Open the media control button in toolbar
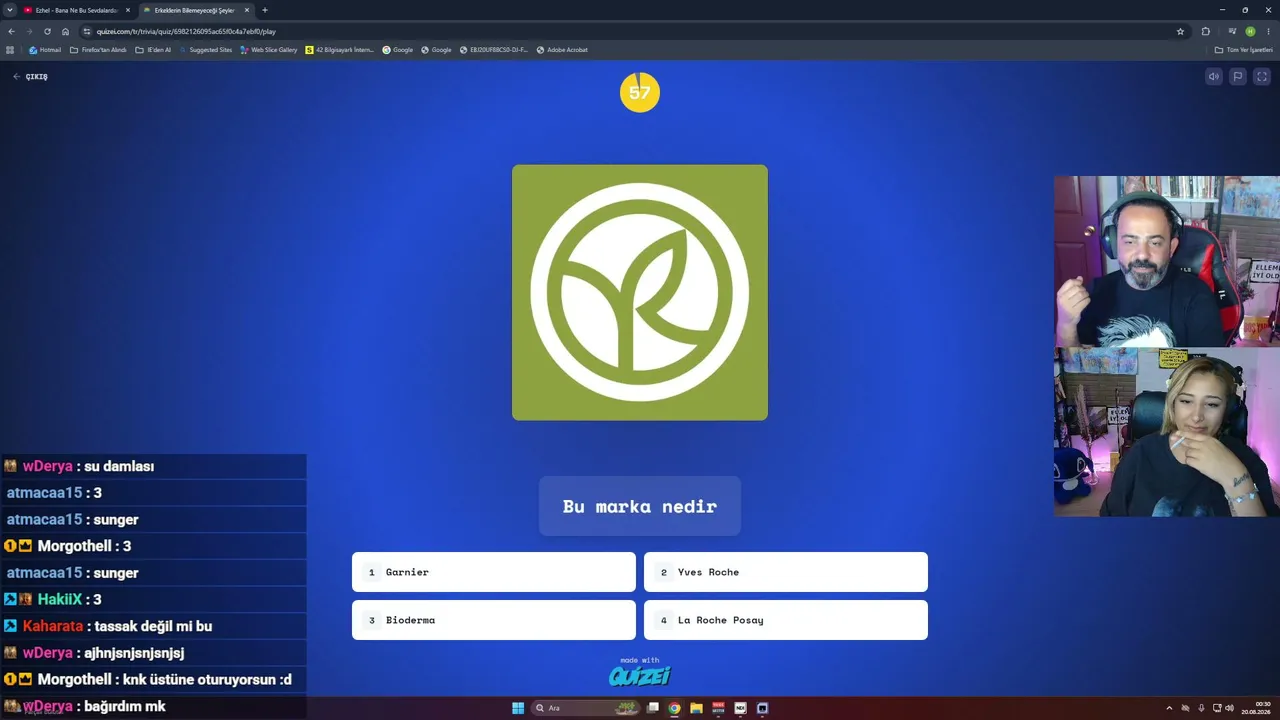The height and width of the screenshot is (720, 1280). (1232, 31)
